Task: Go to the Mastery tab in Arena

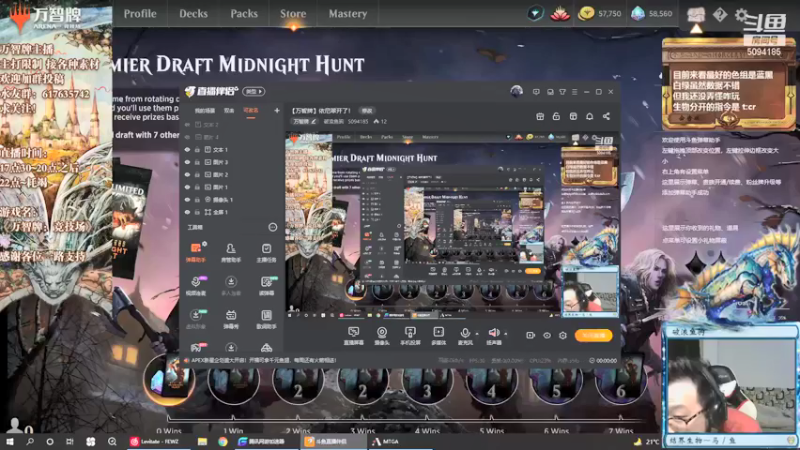Action: pos(347,14)
